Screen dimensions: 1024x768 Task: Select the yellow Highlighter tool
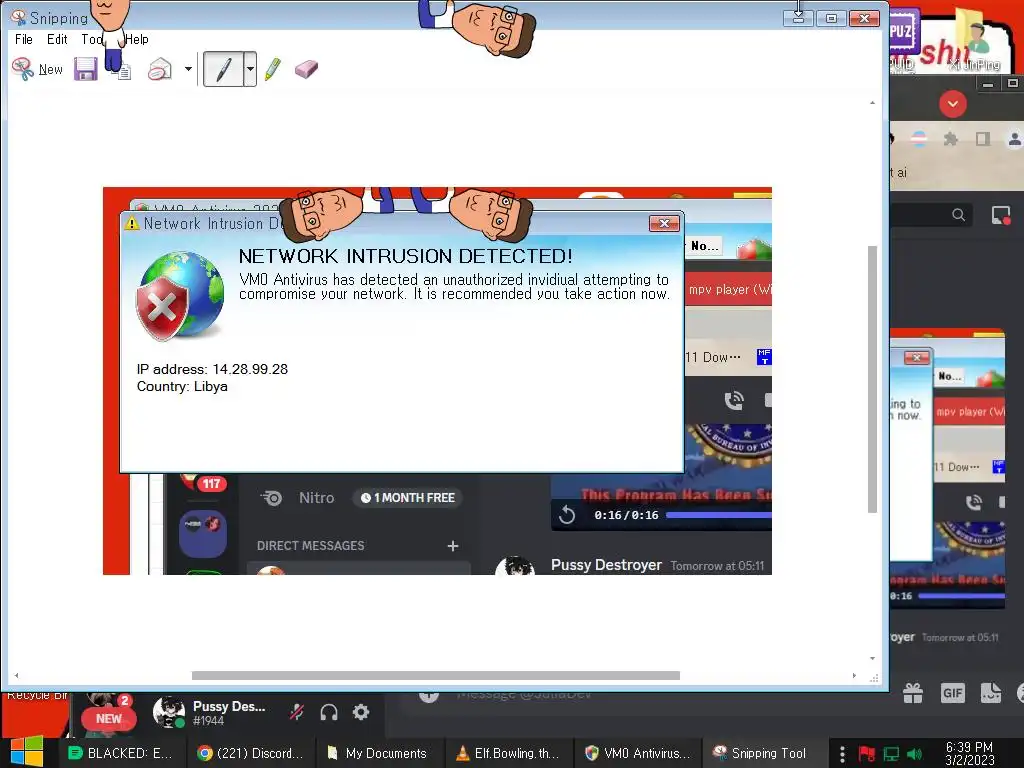coord(273,69)
